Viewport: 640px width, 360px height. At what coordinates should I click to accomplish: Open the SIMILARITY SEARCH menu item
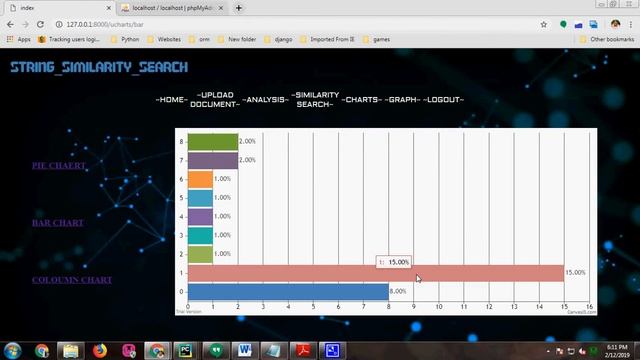pos(315,100)
